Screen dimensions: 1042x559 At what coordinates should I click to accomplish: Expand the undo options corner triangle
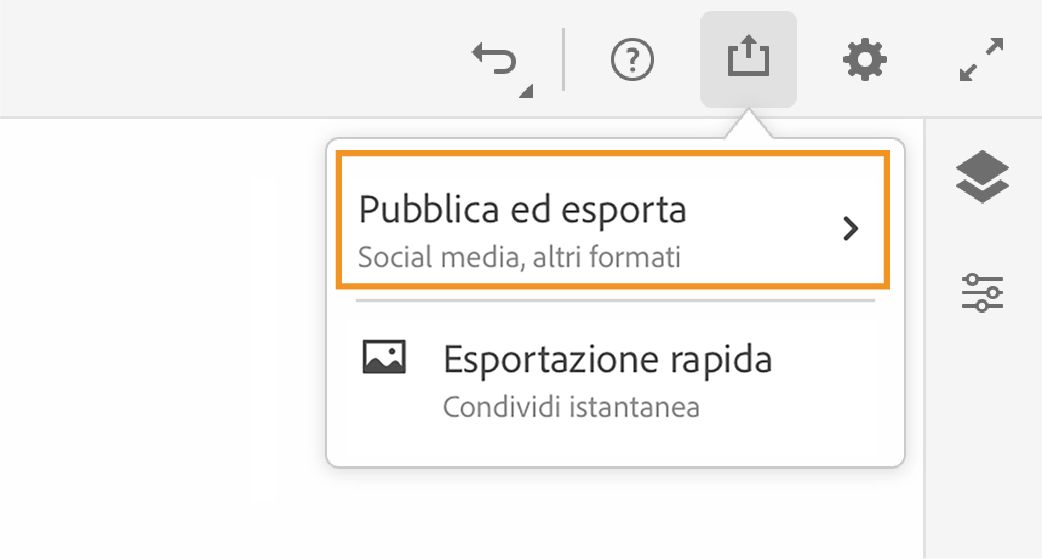(526, 91)
